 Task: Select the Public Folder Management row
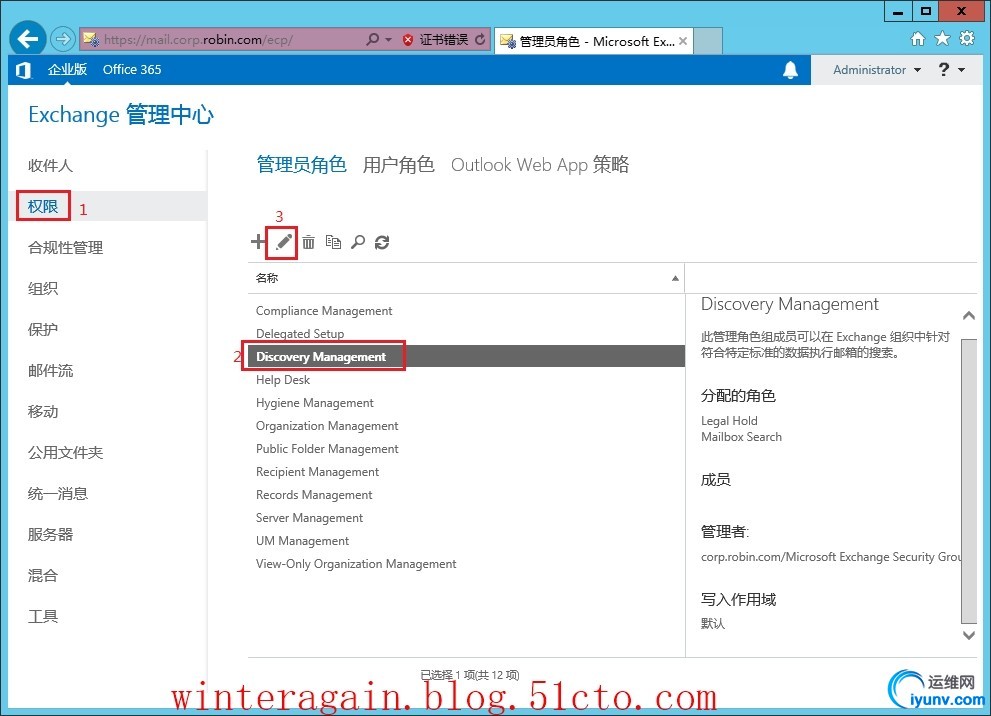pyautogui.click(x=466, y=449)
